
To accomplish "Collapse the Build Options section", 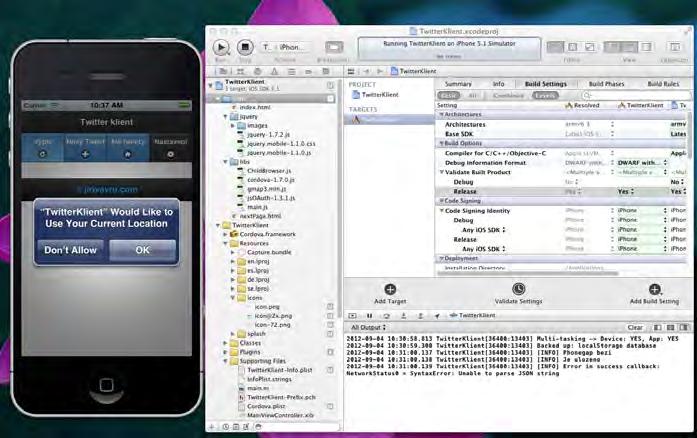I will pos(442,144).
